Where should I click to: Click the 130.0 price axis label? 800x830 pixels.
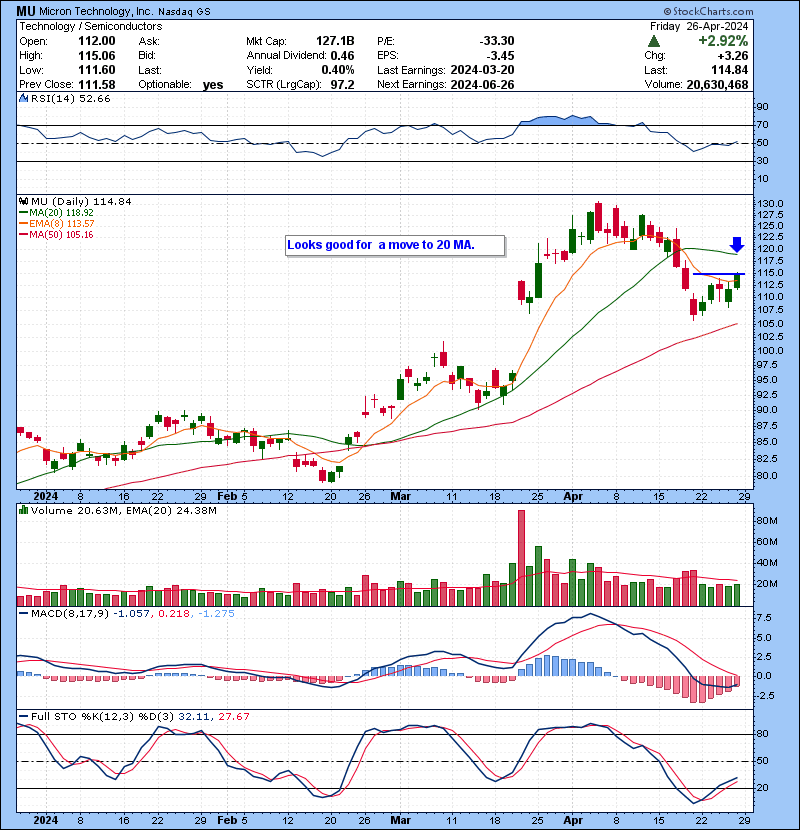click(770, 204)
